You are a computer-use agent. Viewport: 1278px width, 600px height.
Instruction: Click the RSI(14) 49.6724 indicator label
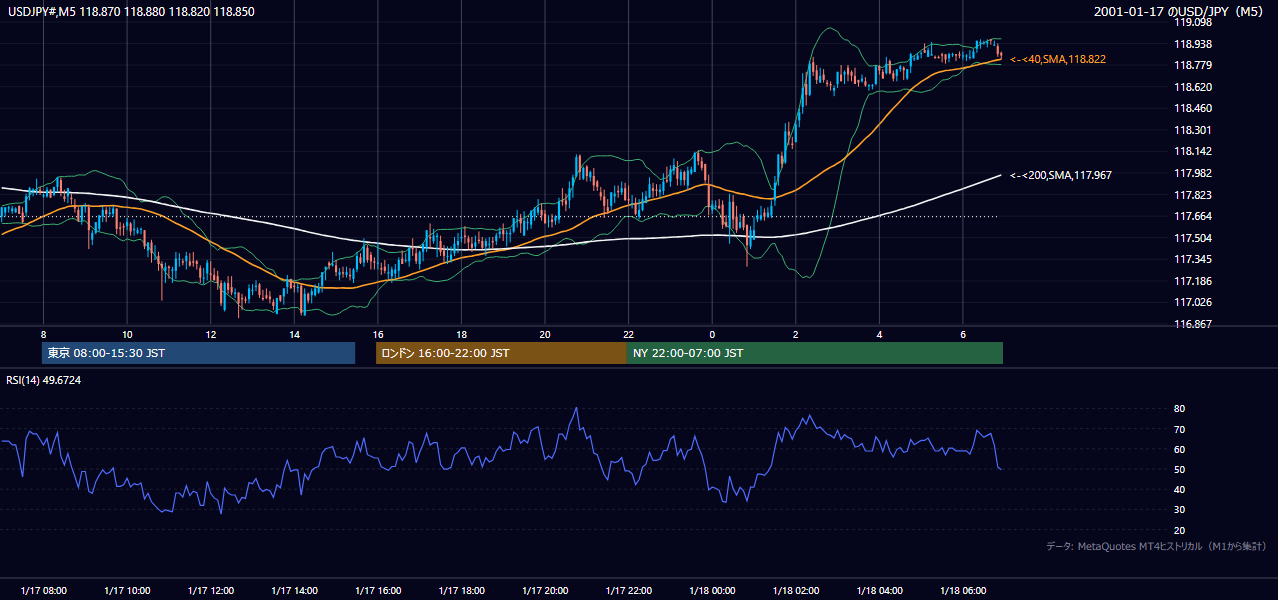44,380
